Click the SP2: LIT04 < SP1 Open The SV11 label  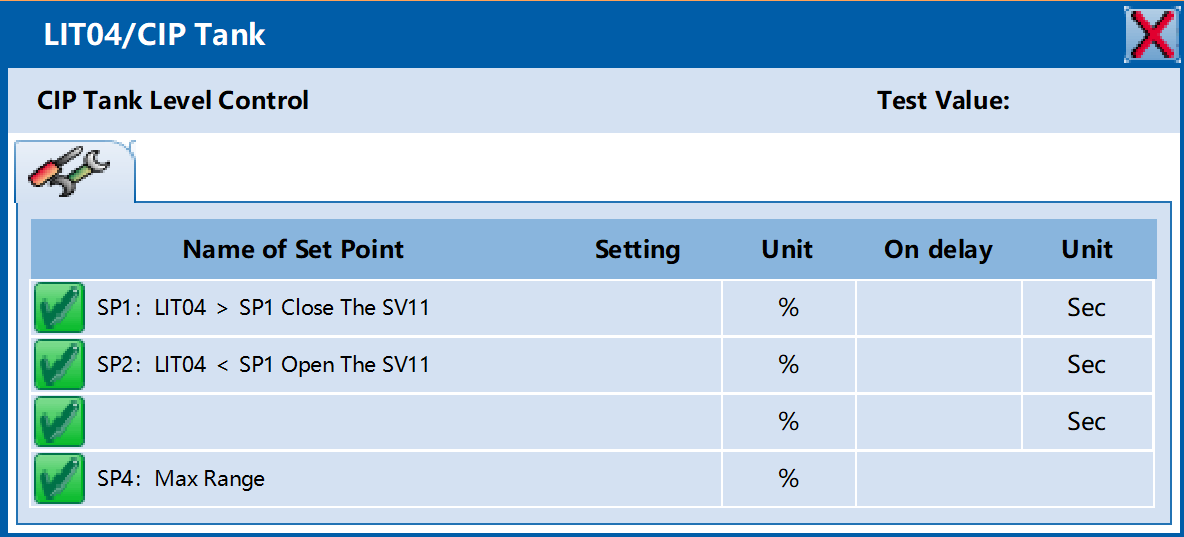[x=264, y=365]
